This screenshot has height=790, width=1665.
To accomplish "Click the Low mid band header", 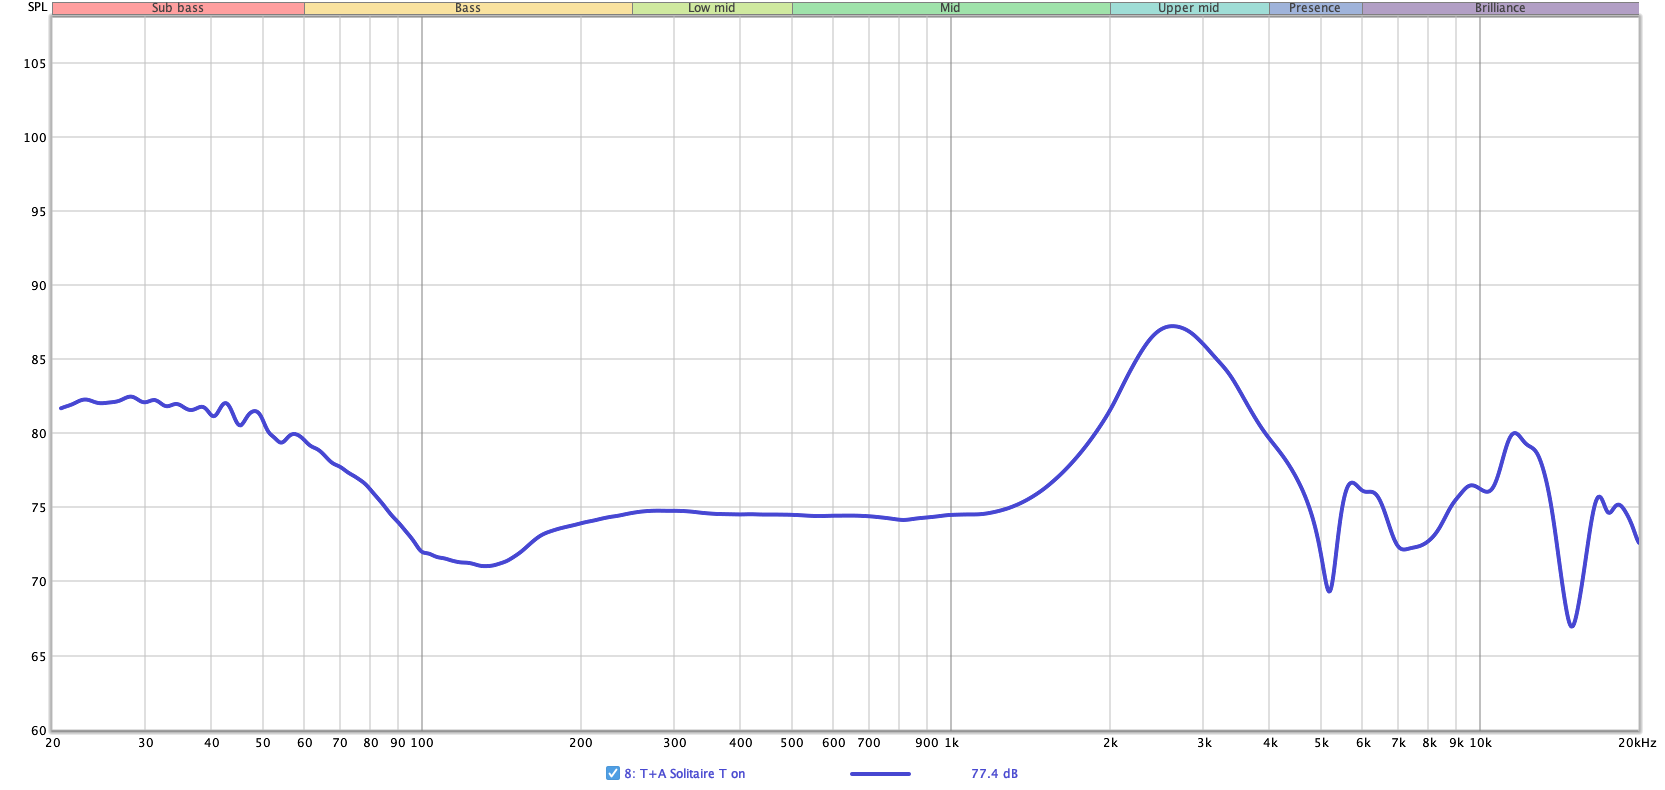I will [712, 8].
